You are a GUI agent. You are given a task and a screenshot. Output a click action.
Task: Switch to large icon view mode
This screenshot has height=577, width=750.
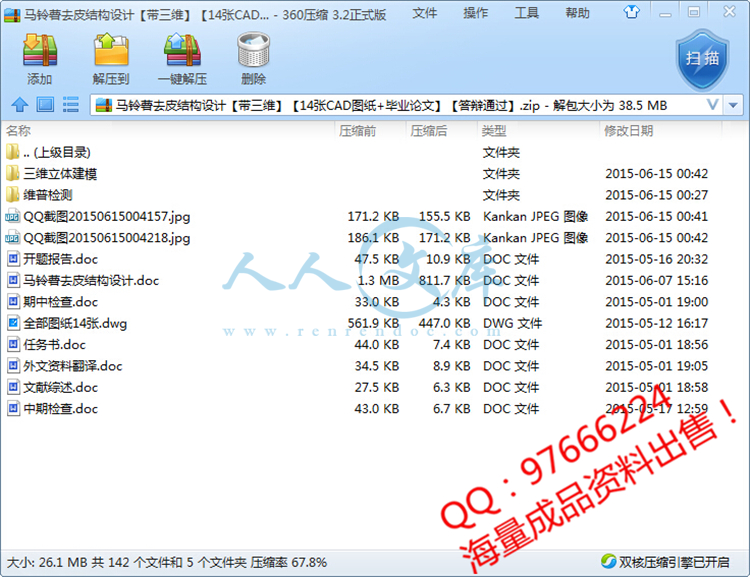click(45, 104)
